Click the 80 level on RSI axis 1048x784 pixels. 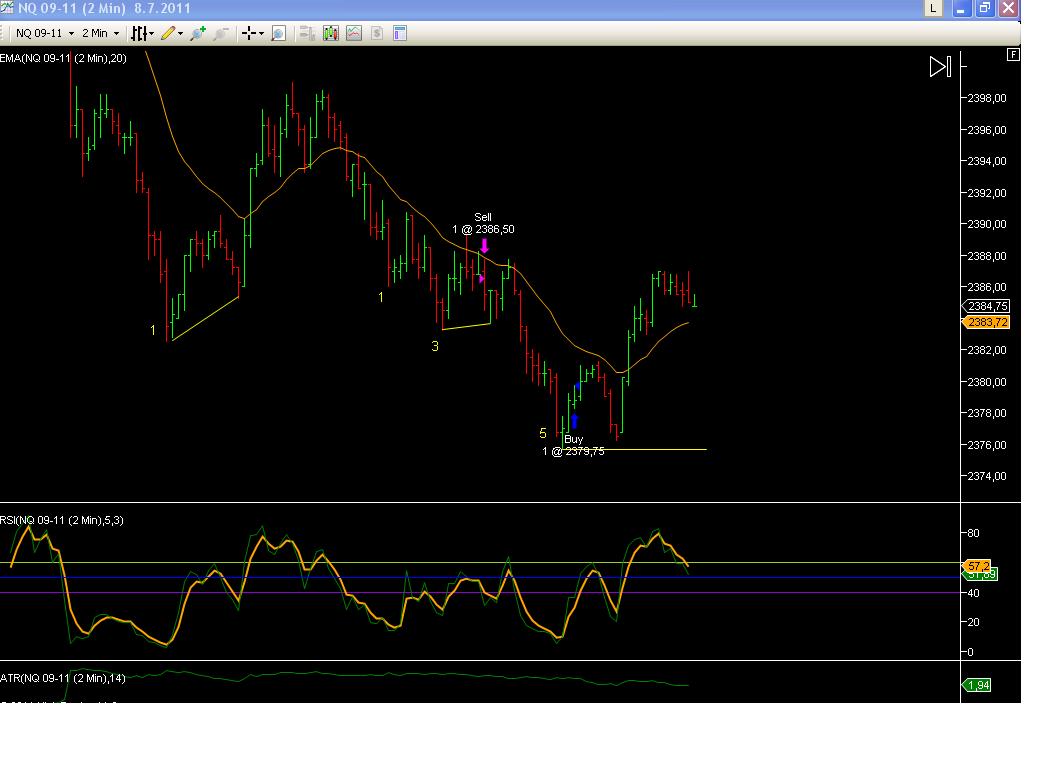973,533
